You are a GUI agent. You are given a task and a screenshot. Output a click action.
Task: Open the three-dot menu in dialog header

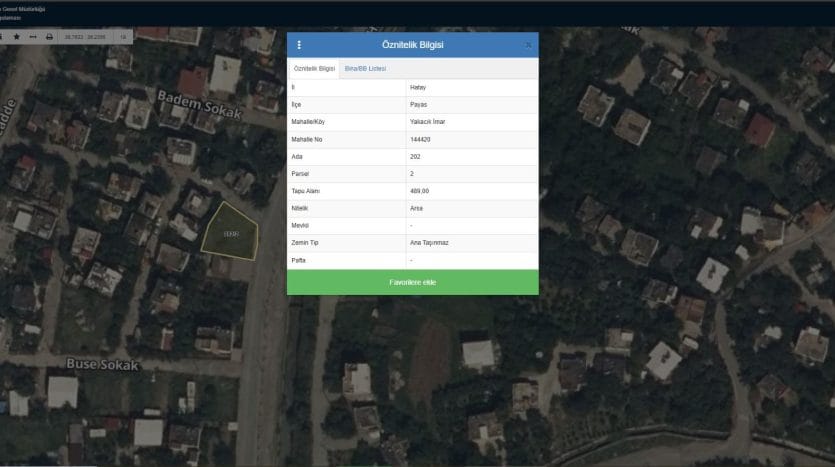[299, 45]
